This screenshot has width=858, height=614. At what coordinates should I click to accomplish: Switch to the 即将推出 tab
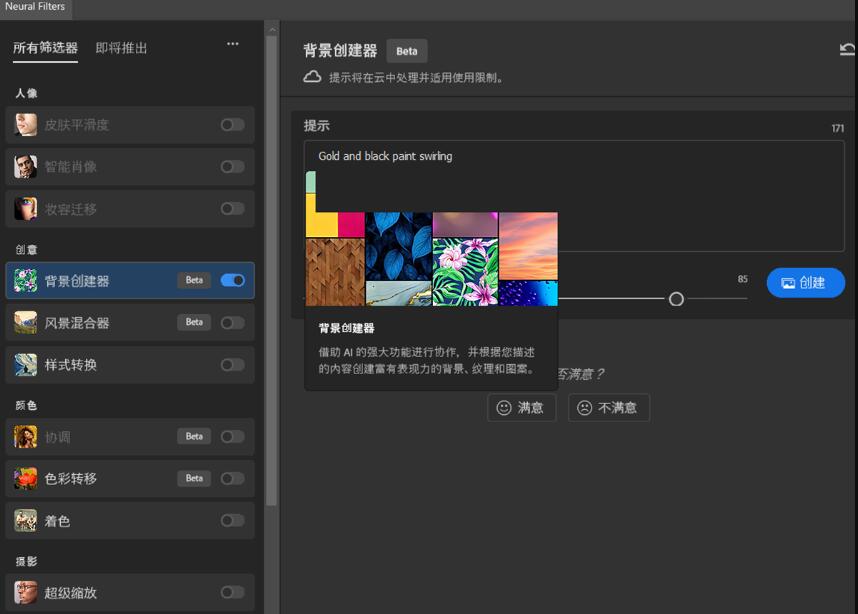[x=122, y=48]
